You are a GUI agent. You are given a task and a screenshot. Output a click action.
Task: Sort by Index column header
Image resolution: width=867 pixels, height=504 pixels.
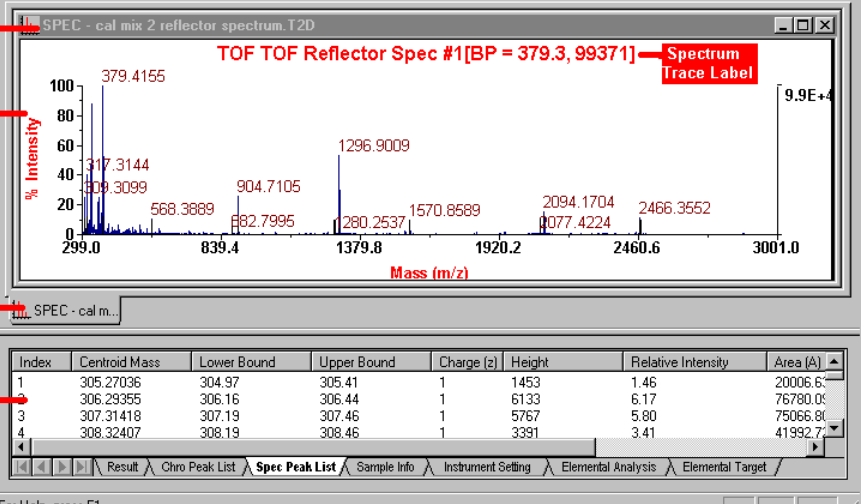click(41, 362)
